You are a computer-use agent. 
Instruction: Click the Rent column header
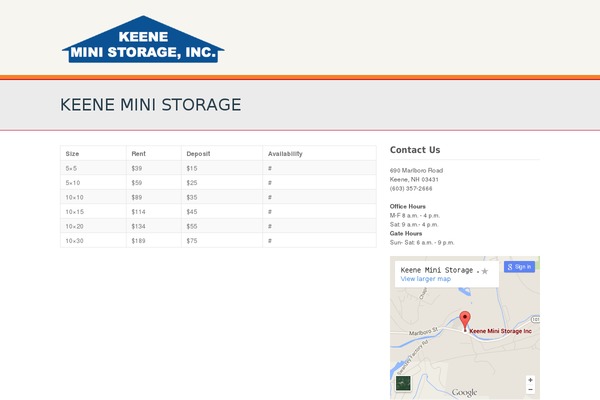[x=139, y=153]
